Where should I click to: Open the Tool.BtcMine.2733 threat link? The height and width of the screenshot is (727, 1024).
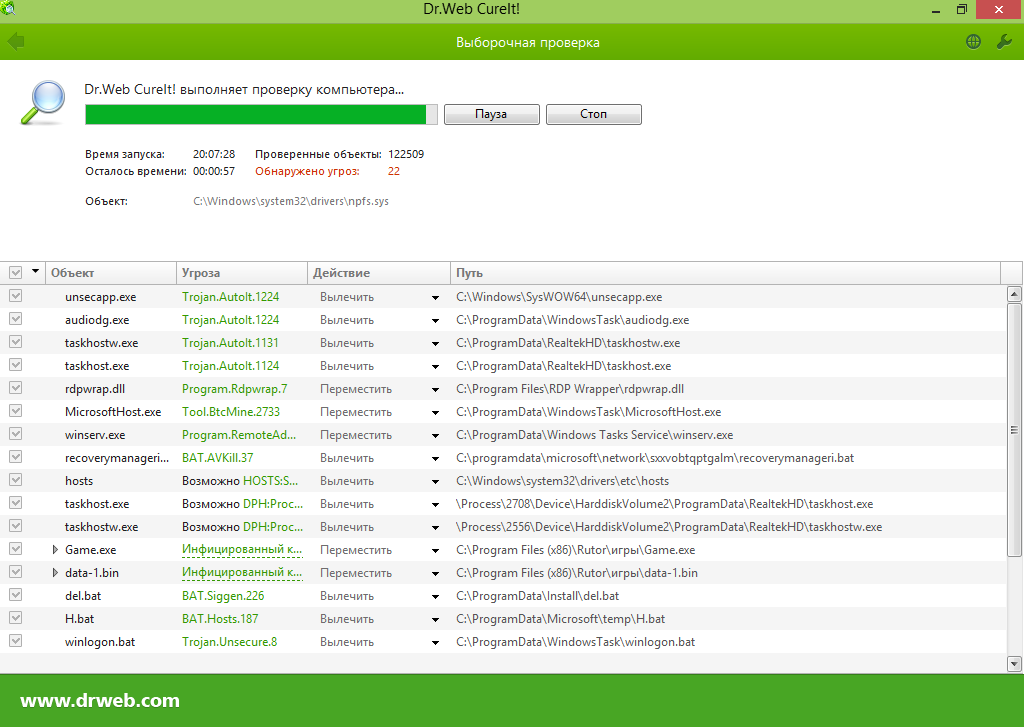coord(231,412)
